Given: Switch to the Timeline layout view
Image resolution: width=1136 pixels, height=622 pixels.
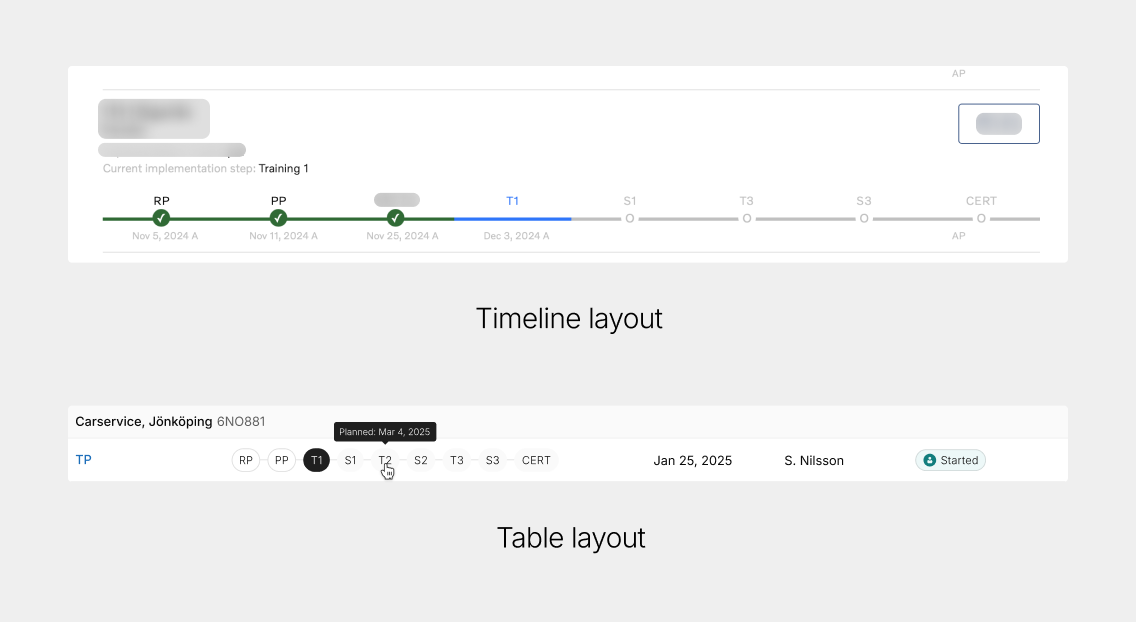Looking at the screenshot, I should (x=568, y=318).
